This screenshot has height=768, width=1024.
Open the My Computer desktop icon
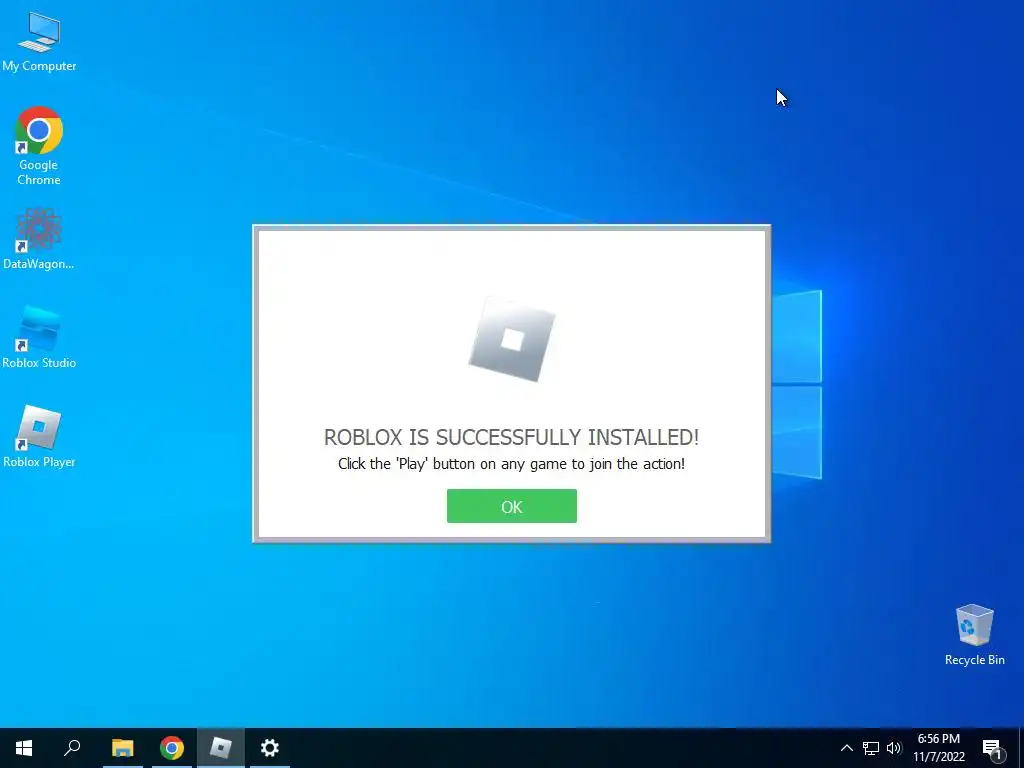(x=39, y=42)
